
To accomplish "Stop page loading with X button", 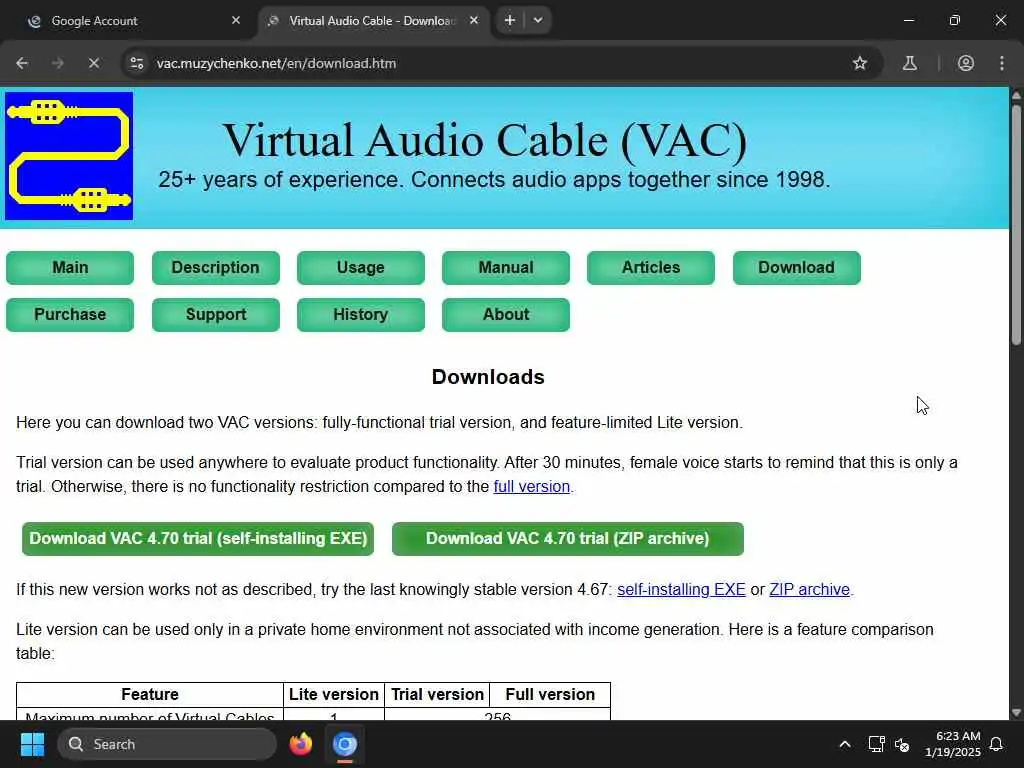I will click(94, 63).
